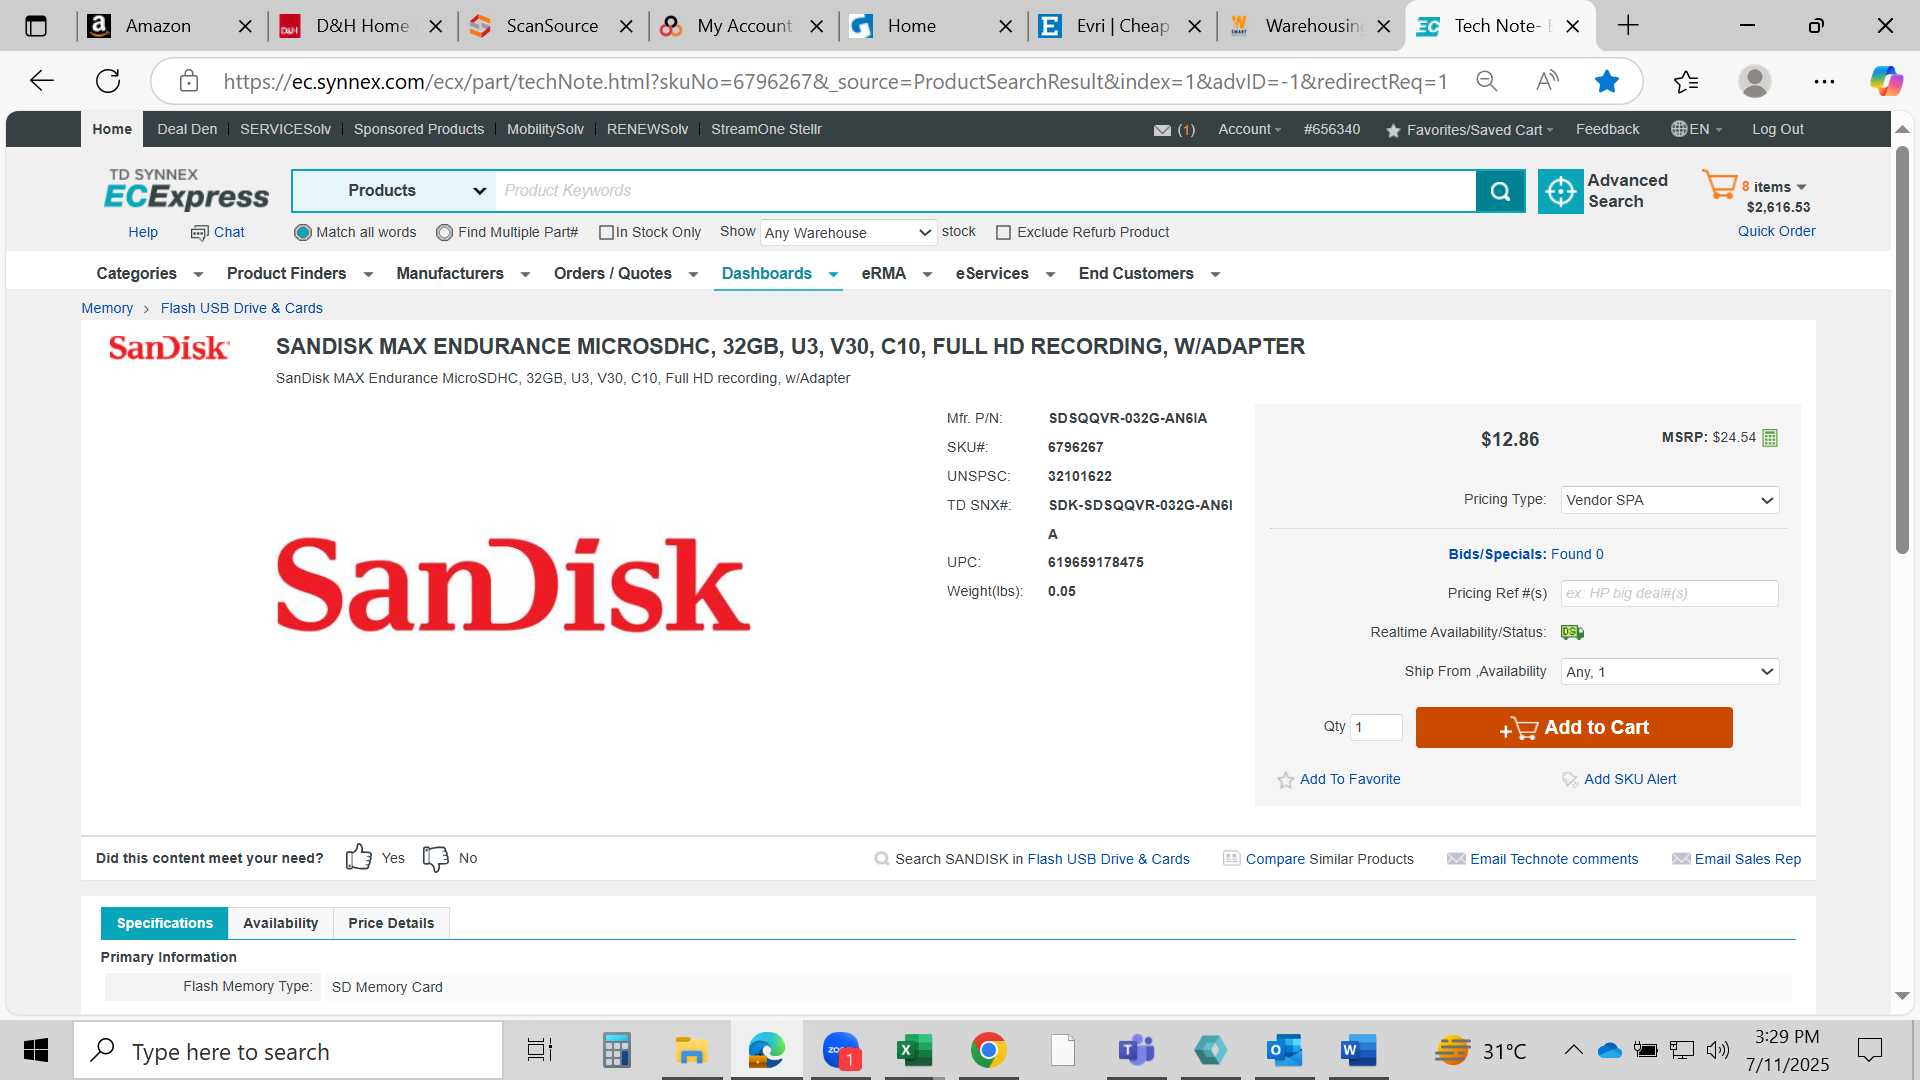Click the search magnifier button
The image size is (1920, 1080).
pos(1500,191)
